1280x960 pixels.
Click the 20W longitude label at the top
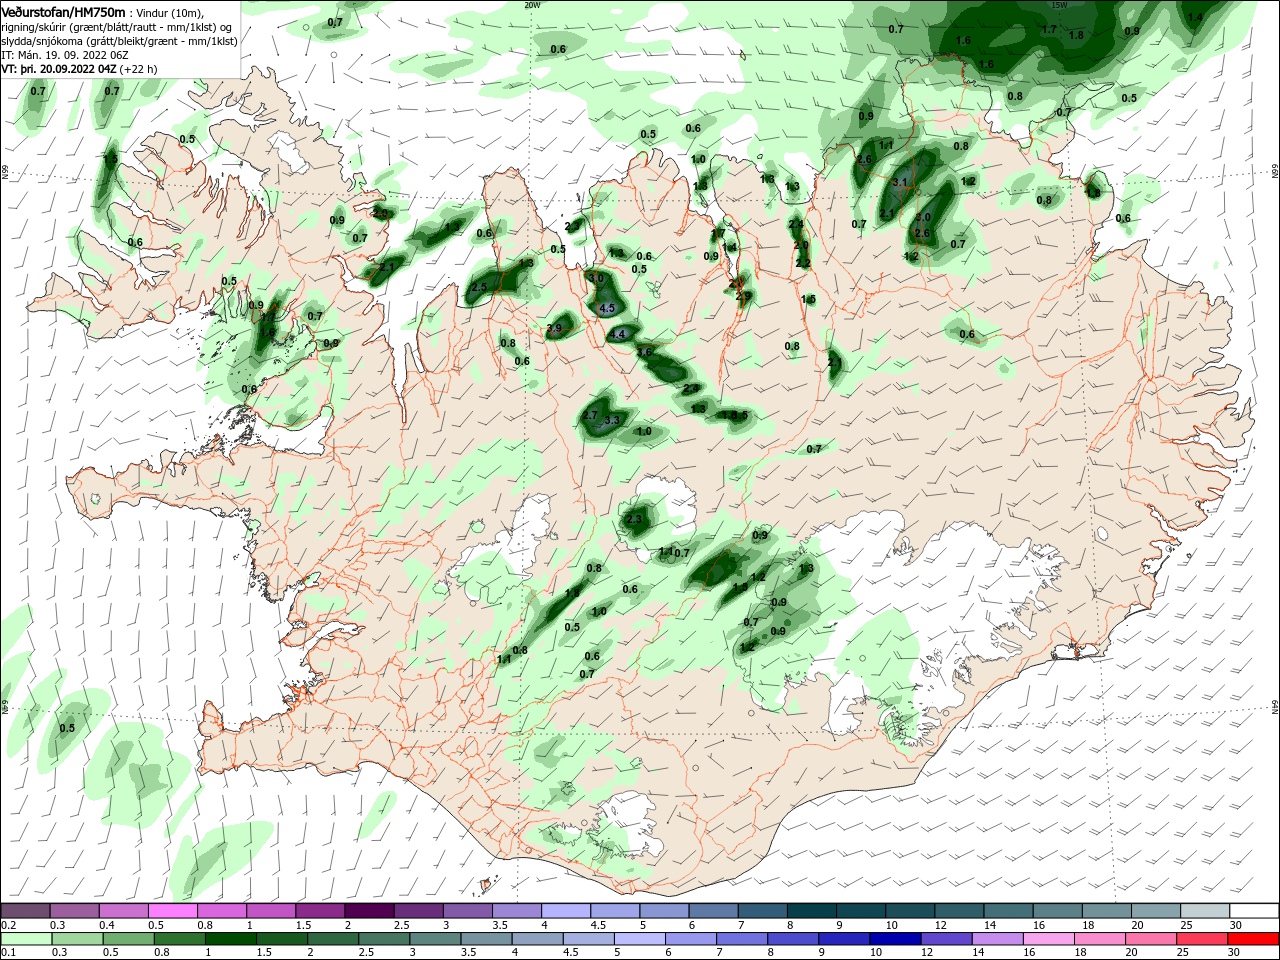click(x=532, y=4)
